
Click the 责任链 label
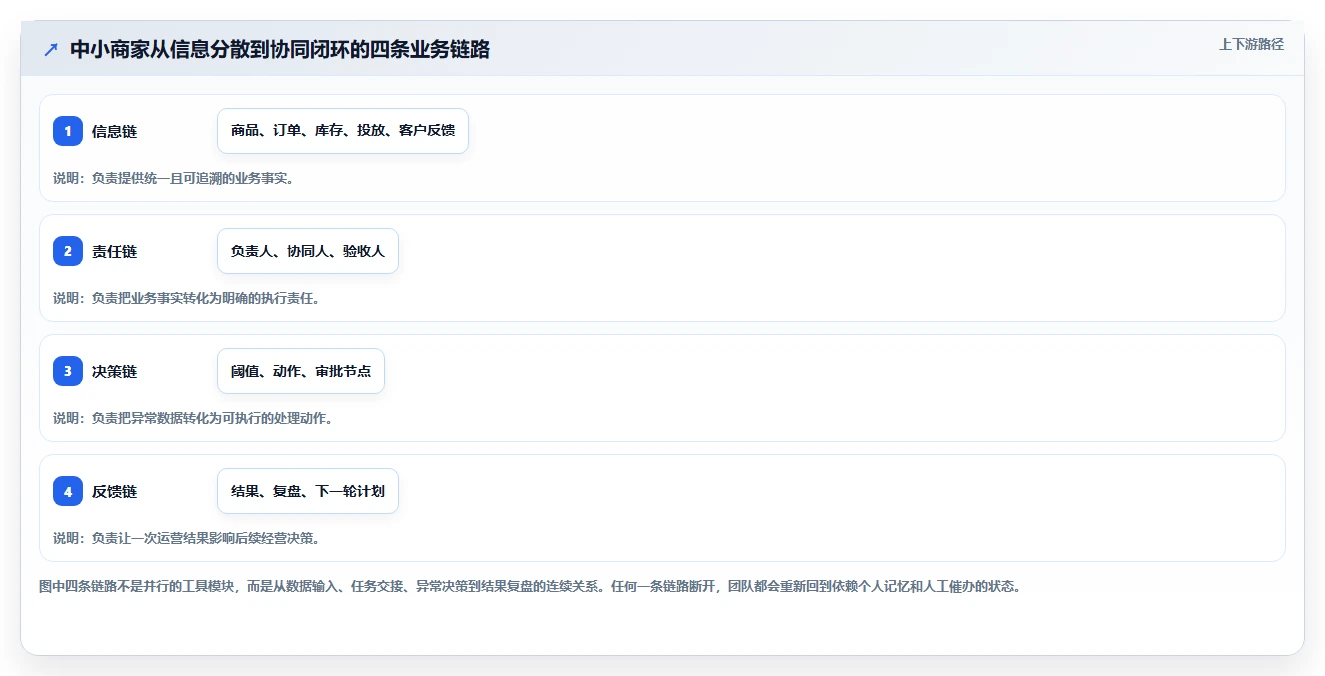click(x=114, y=251)
